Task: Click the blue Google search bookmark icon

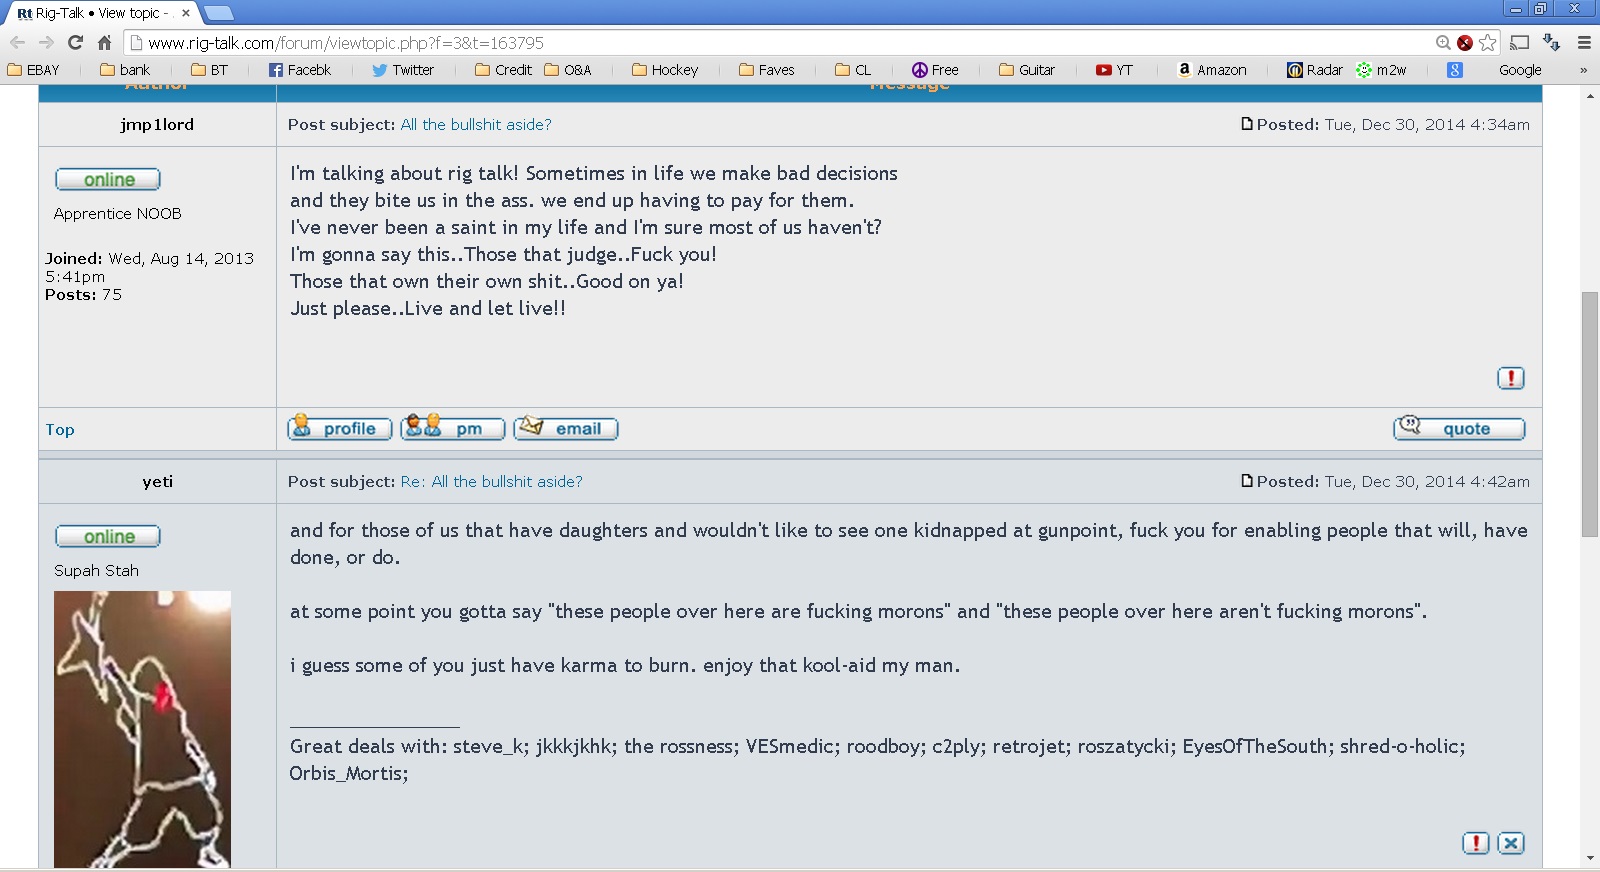Action: pyautogui.click(x=1455, y=70)
